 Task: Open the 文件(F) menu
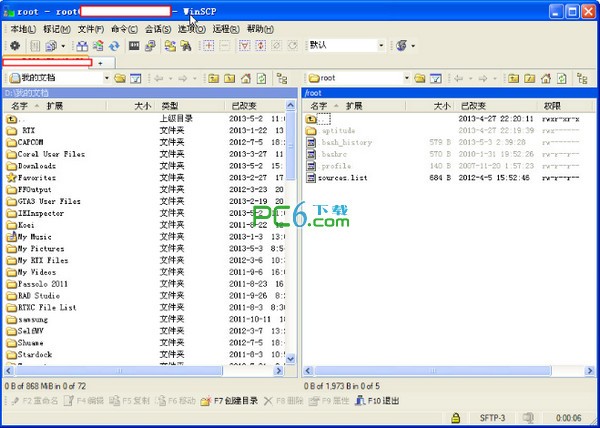click(91, 29)
